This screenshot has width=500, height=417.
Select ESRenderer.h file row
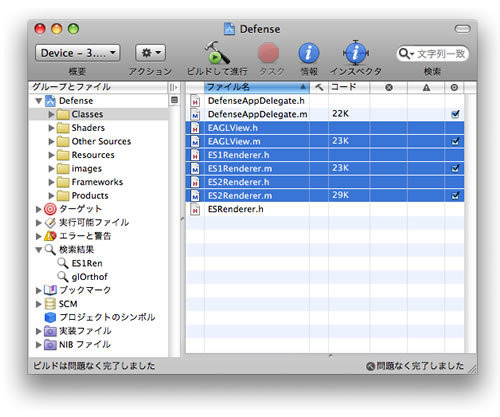[325, 209]
